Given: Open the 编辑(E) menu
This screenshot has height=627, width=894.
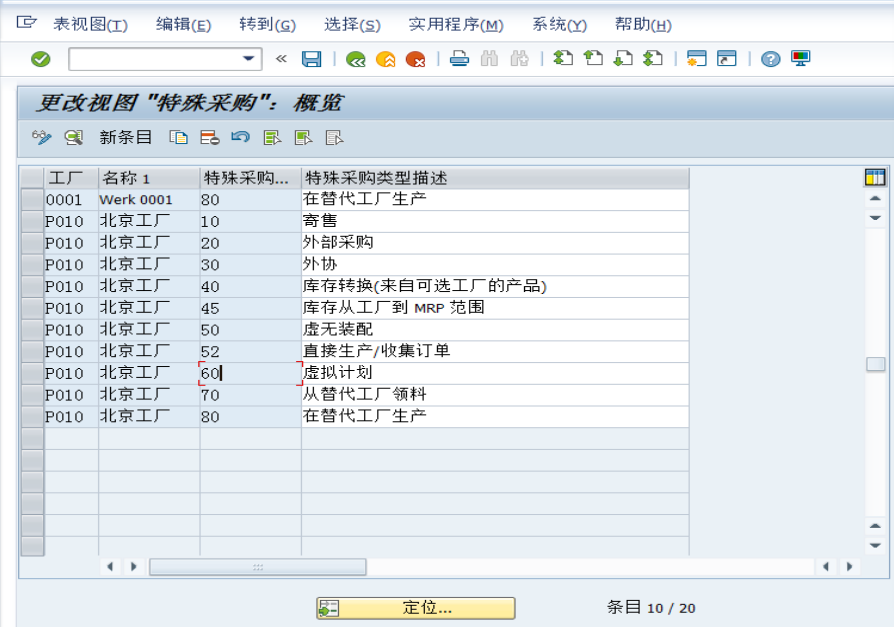Looking at the screenshot, I should coord(184,25).
